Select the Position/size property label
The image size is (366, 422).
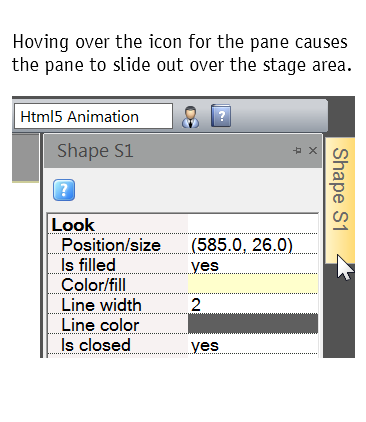tap(111, 245)
